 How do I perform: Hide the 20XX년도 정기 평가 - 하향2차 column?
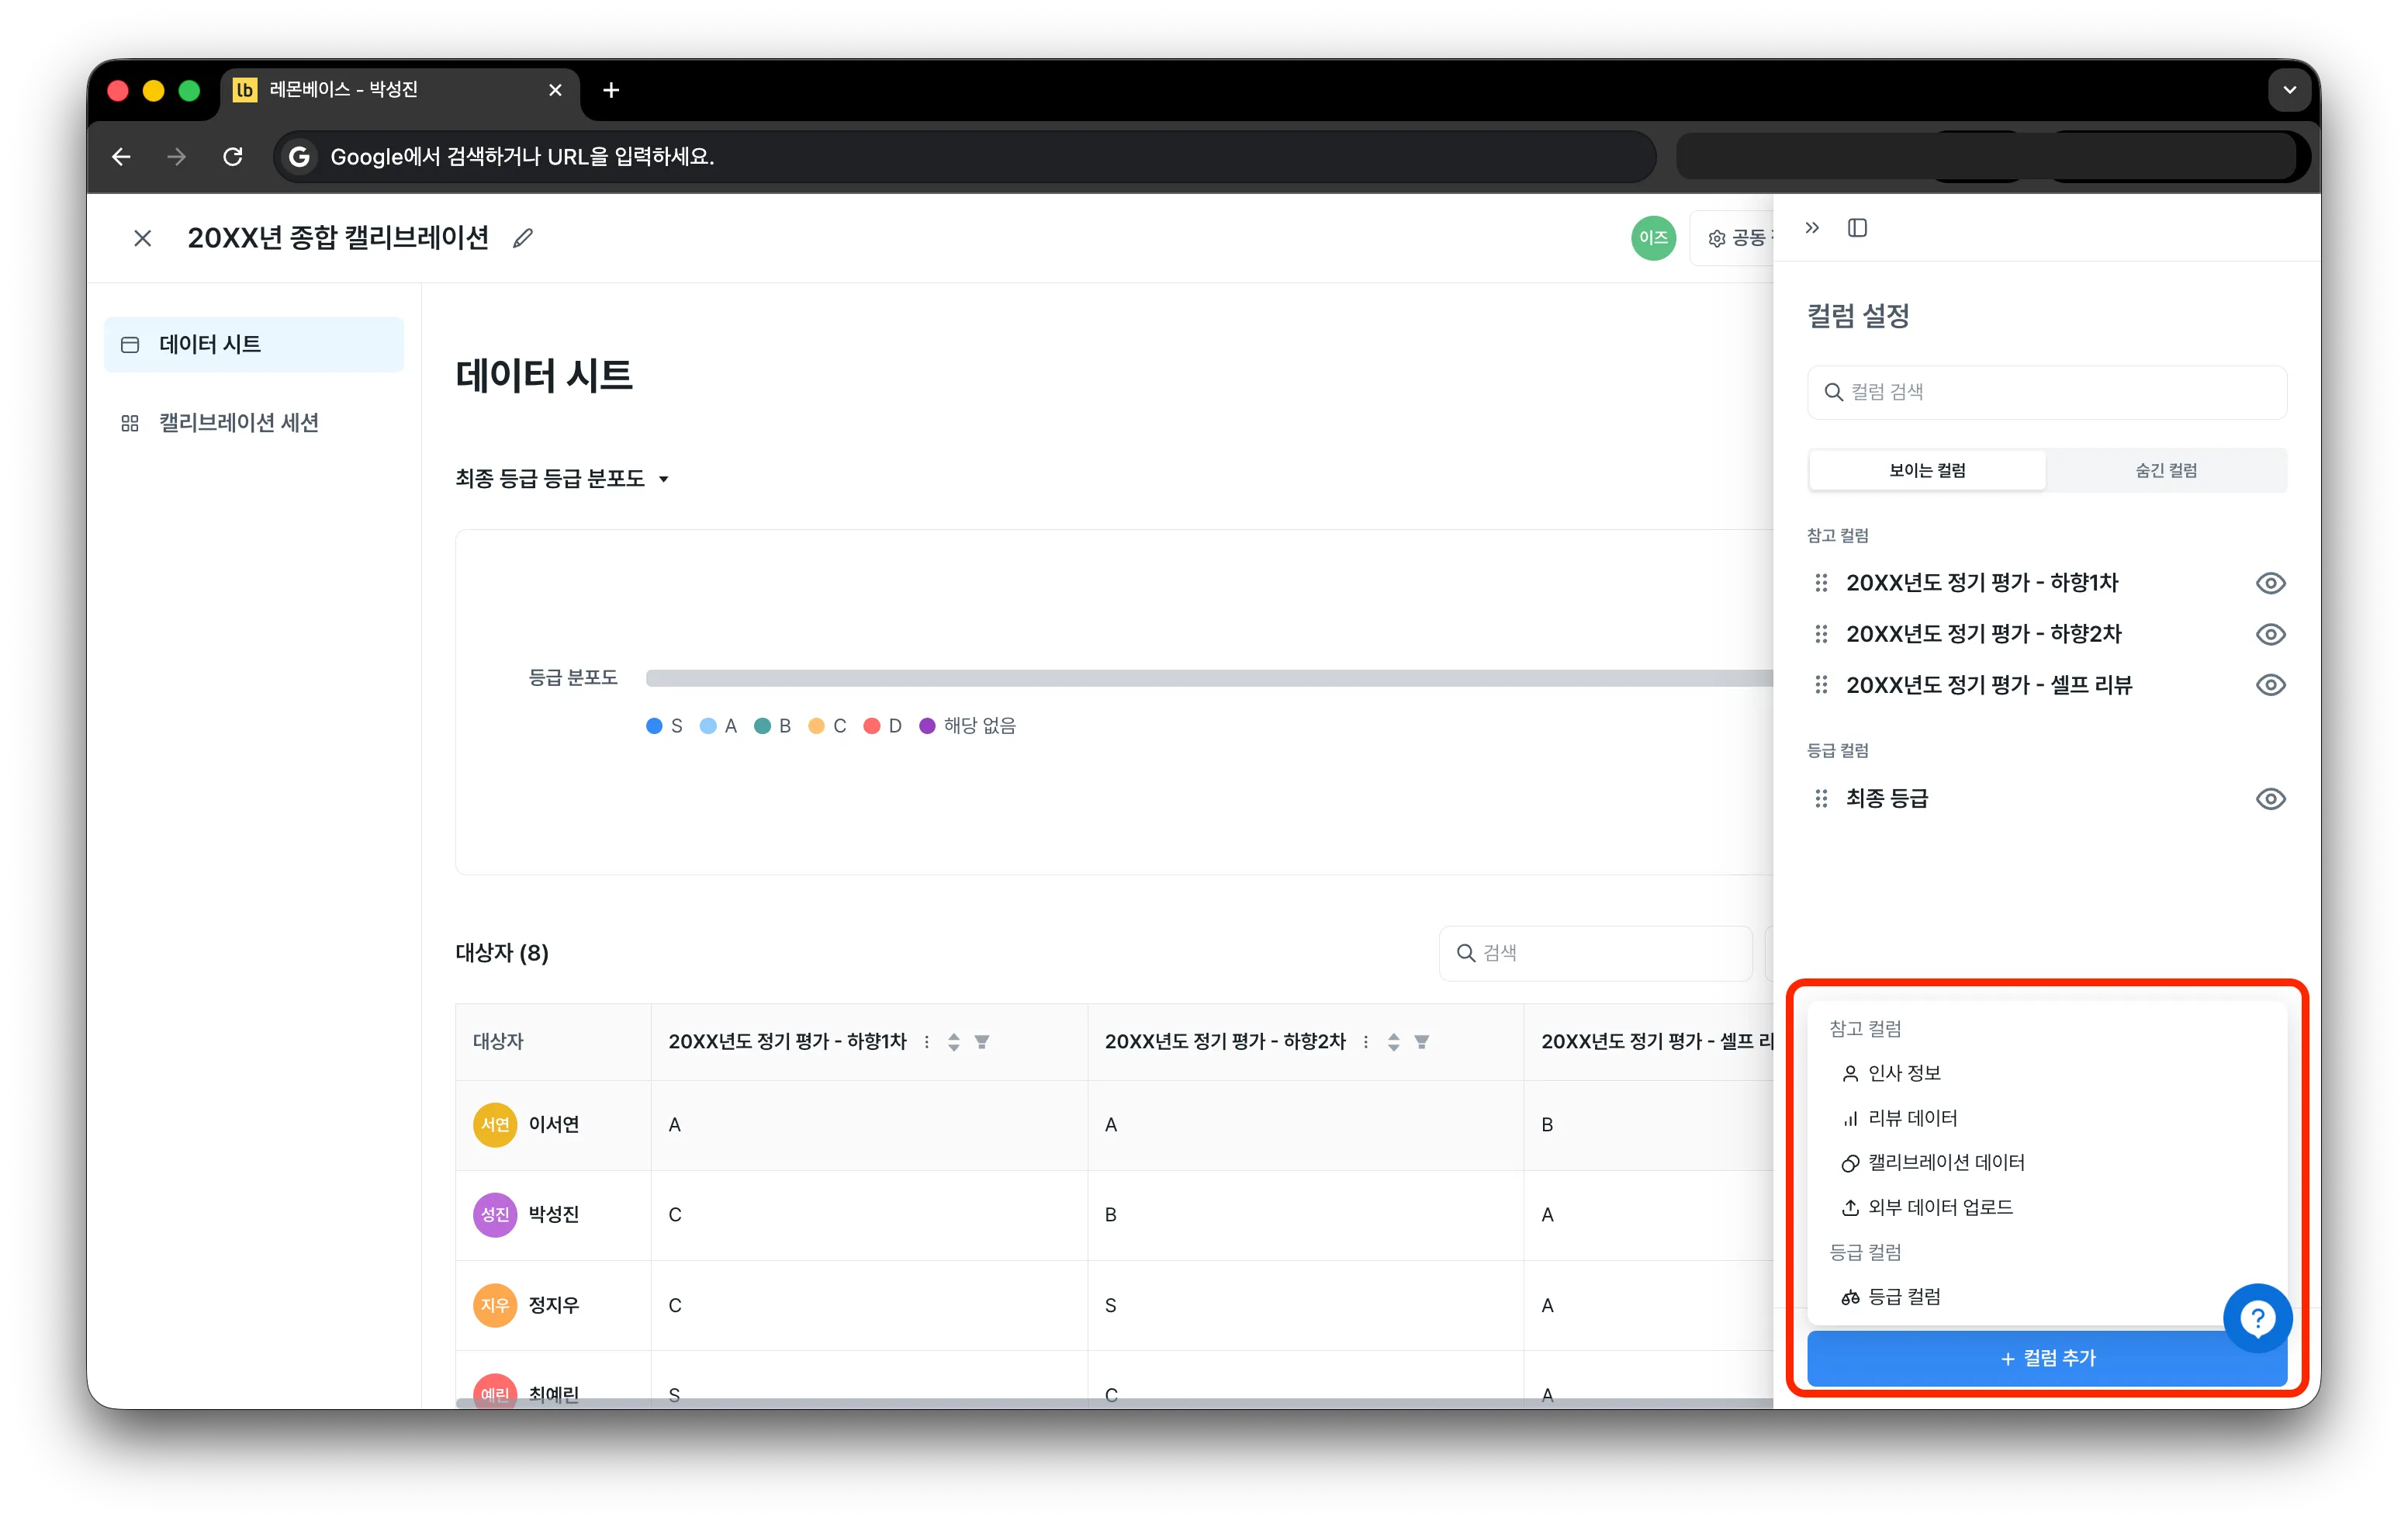pyautogui.click(x=2270, y=634)
